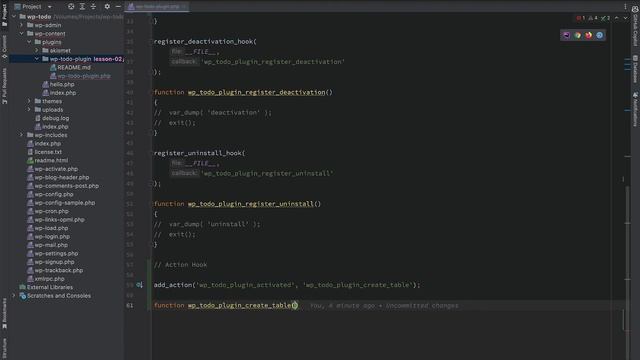The image size is (640, 360).
Task: Go to next highlighted error arrow
Action: coord(625,18)
